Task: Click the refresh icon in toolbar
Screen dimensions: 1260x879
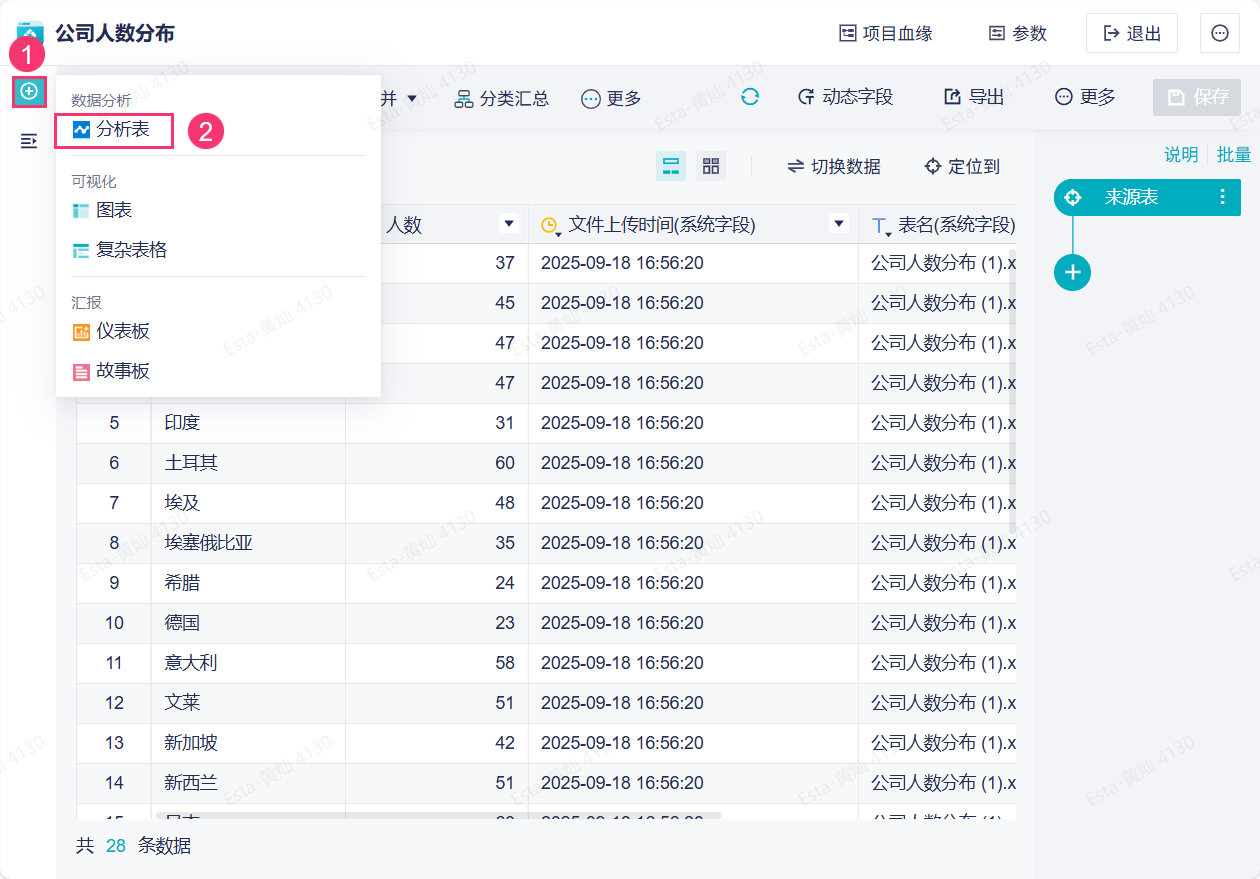Action: pyautogui.click(x=750, y=97)
